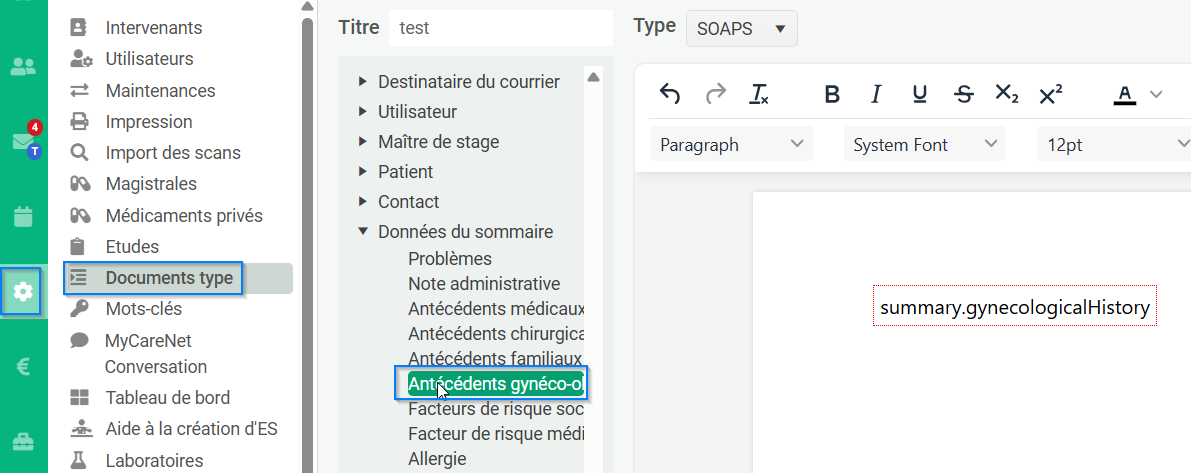Open the System Font dropdown
Viewport: 1191px width, 473px height.
[x=924, y=144]
